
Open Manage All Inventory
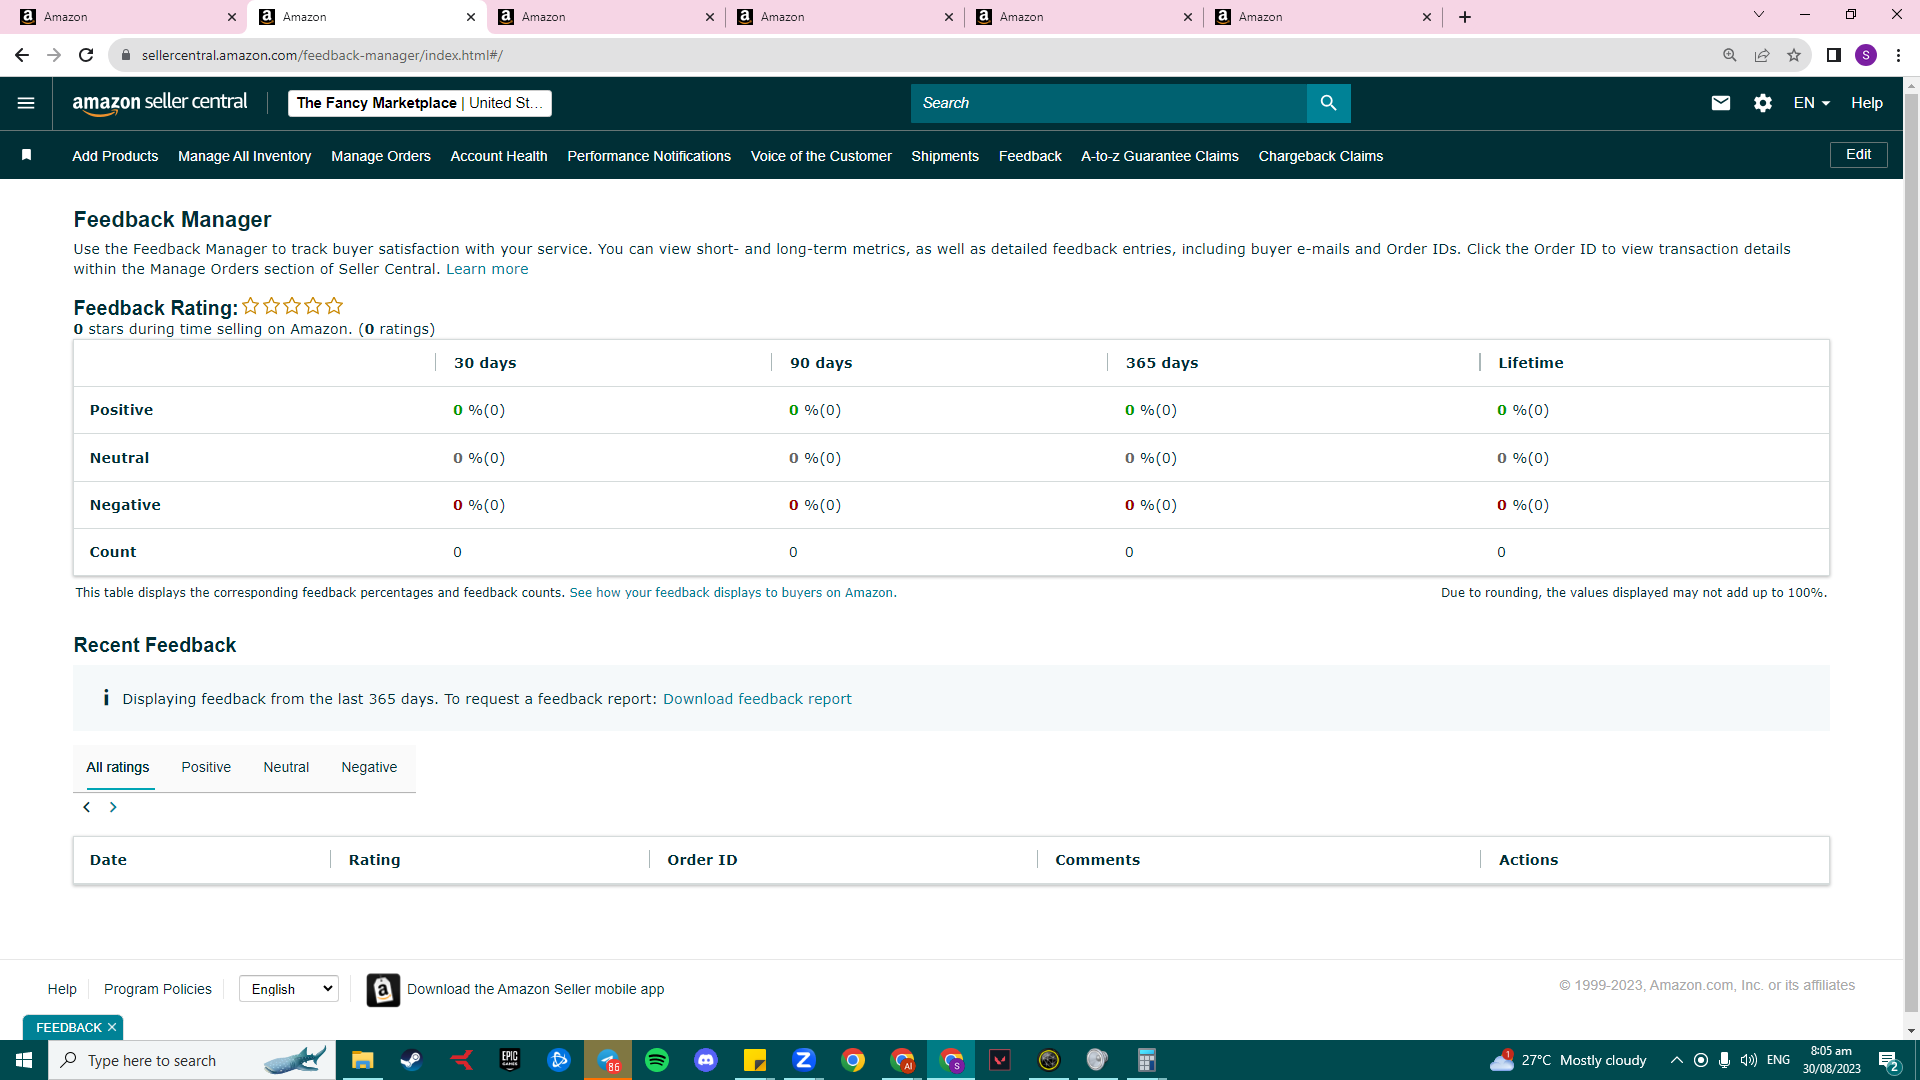click(244, 156)
